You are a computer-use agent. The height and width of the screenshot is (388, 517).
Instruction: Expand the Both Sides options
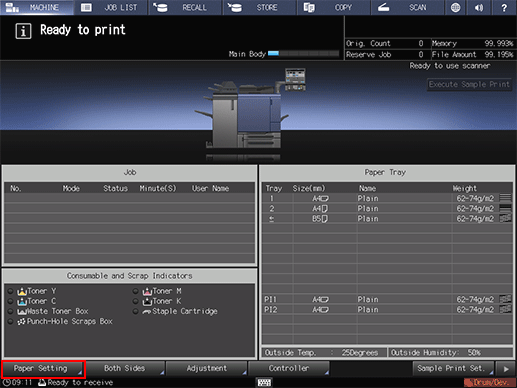pyautogui.click(x=125, y=369)
